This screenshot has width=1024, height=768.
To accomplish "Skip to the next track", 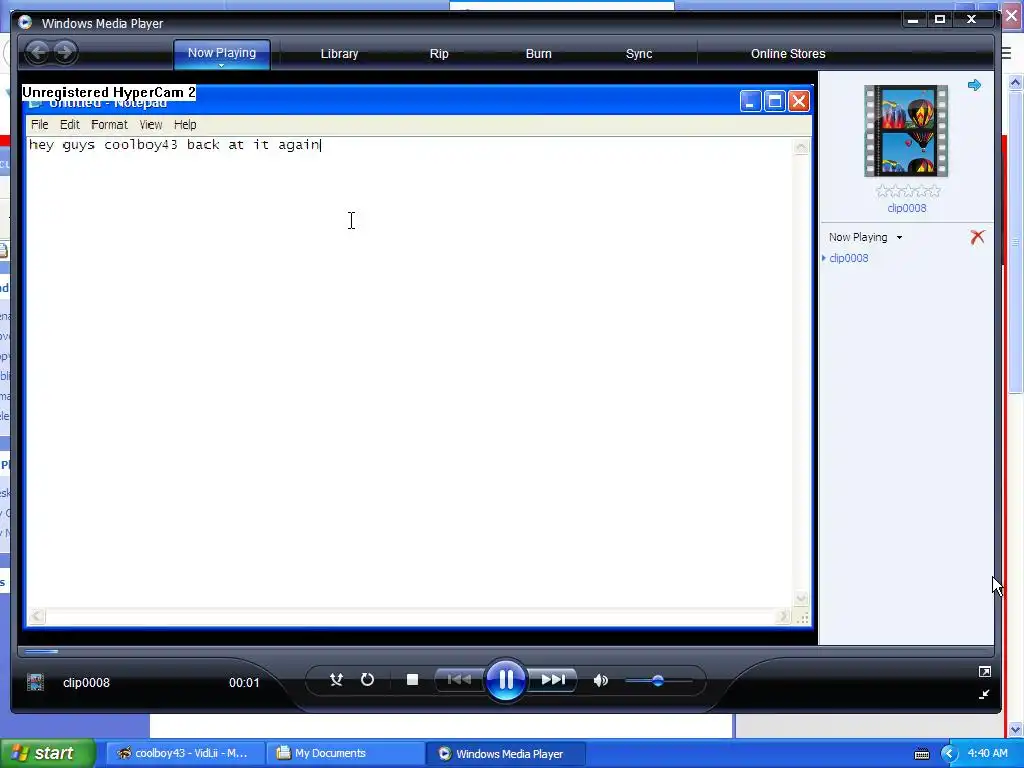I will 552,680.
